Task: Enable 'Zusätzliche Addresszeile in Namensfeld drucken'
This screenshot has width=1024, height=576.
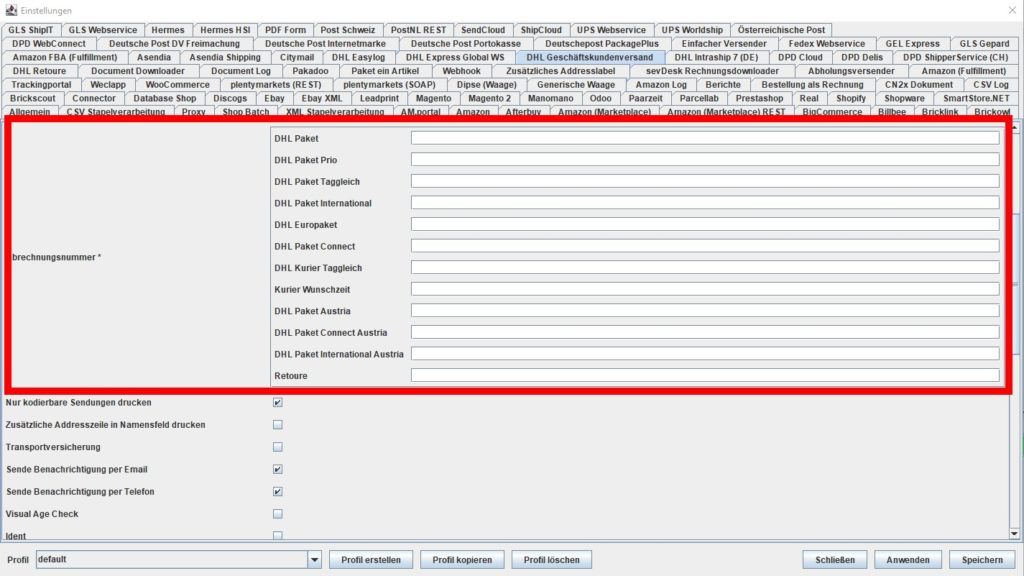Action: pos(278,424)
